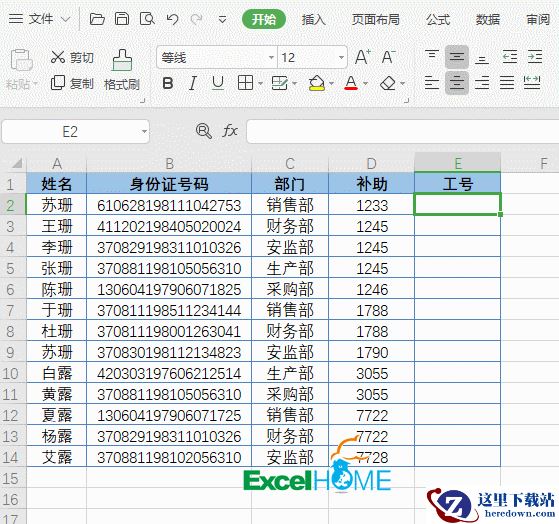The image size is (559, 524).
Task: Click the Print Preview icon
Action: click(147, 19)
